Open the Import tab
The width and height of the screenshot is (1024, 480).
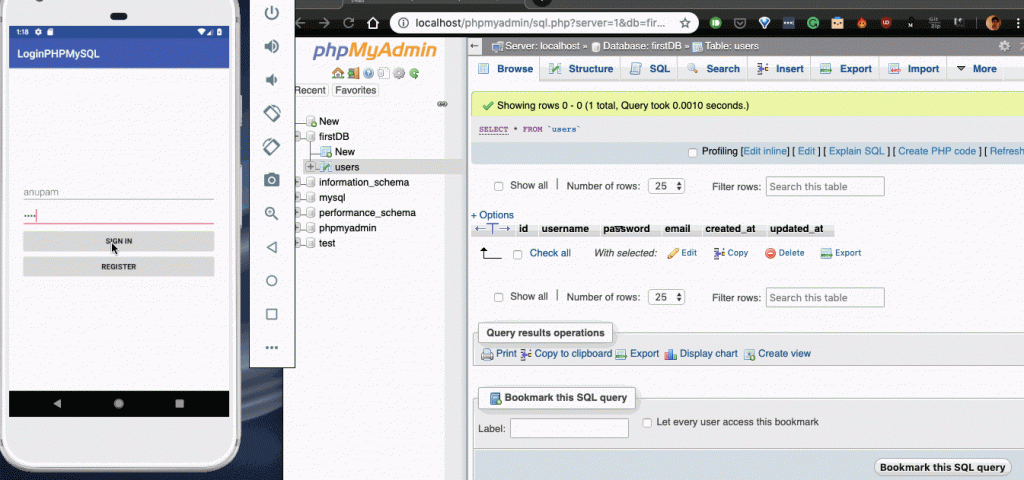[913, 69]
